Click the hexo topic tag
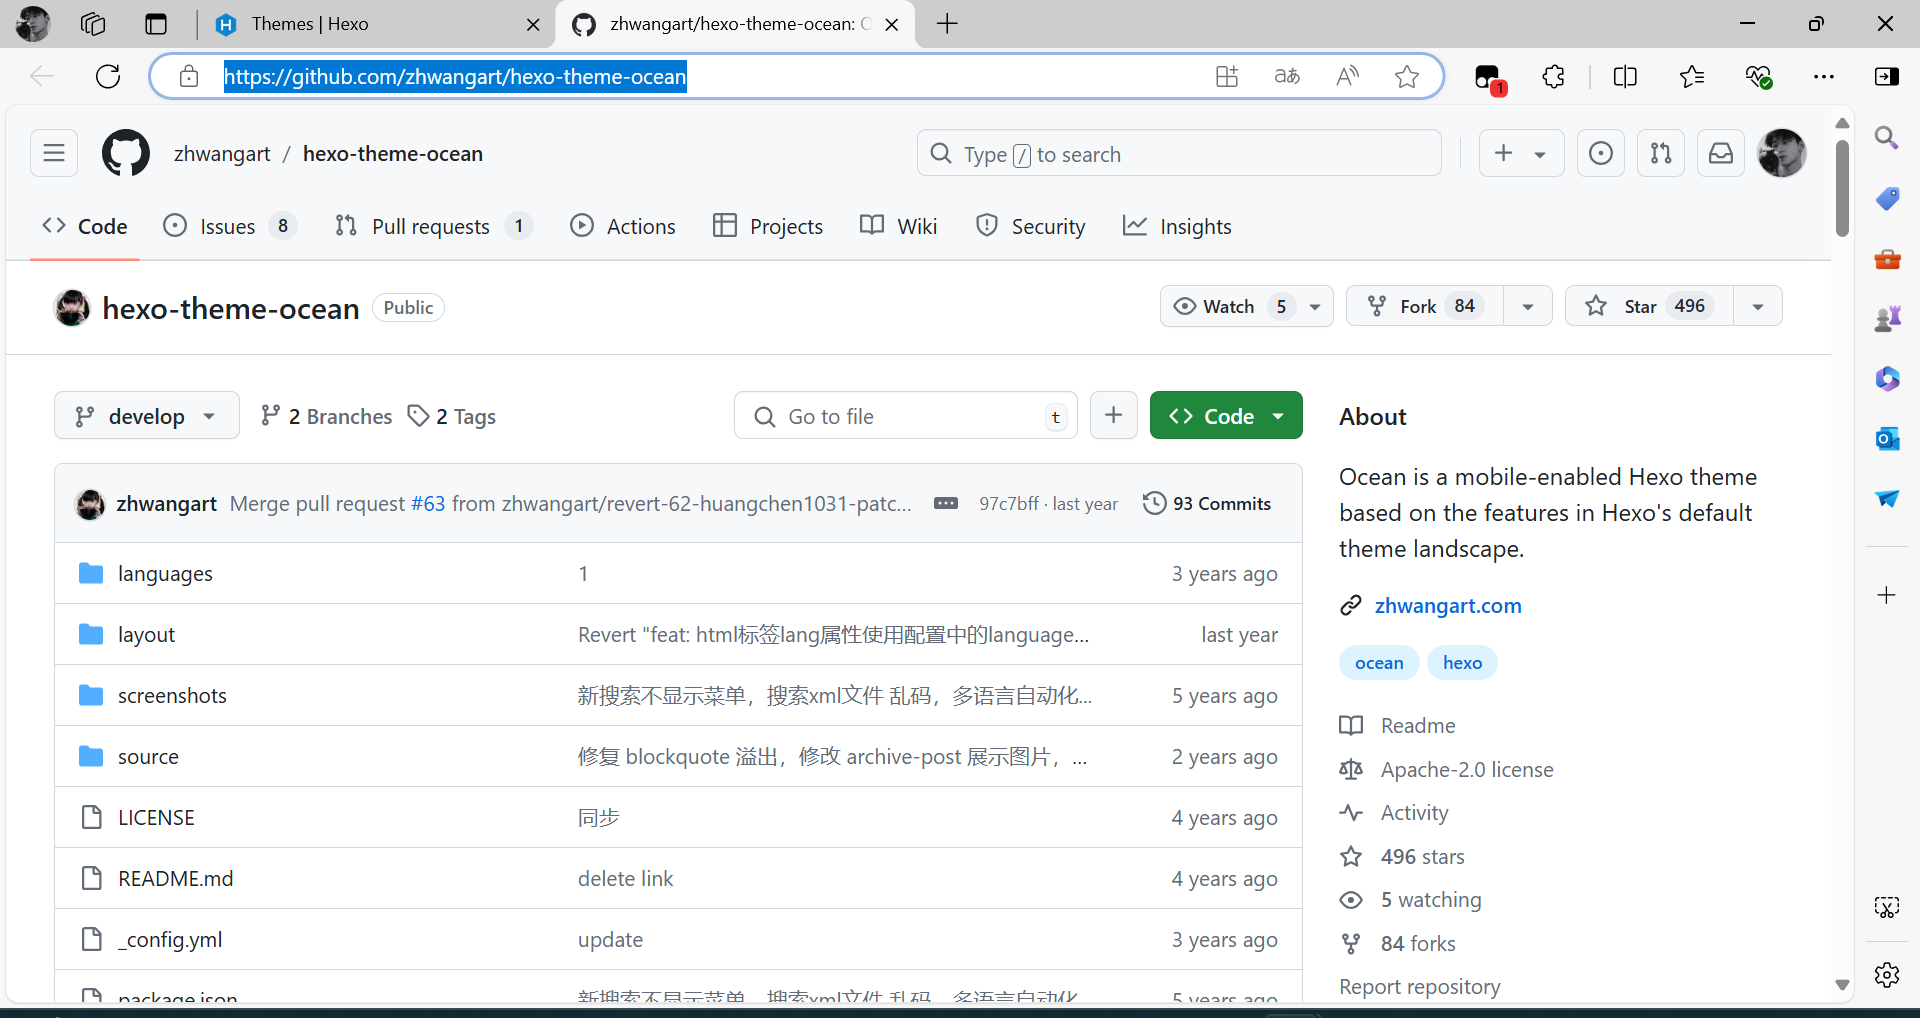The image size is (1920, 1018). [1462, 663]
